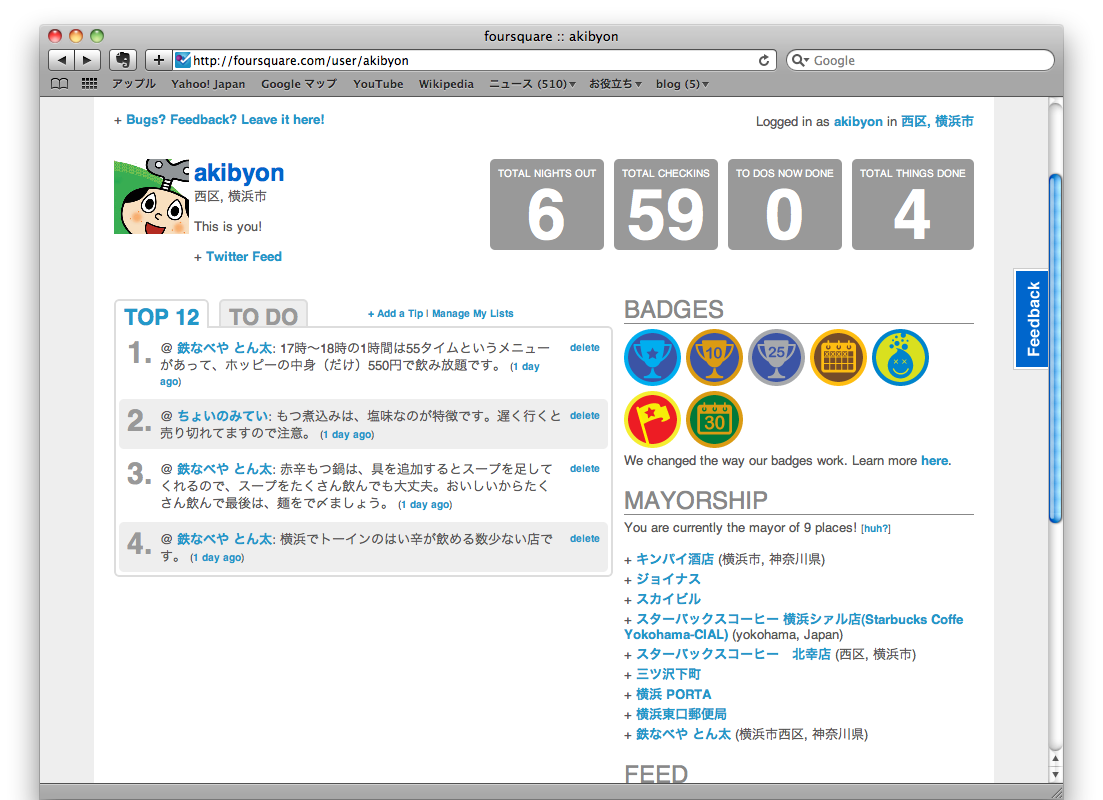Open akibyon link in logged-in notice
The height and width of the screenshot is (800, 1103).
coord(857,122)
